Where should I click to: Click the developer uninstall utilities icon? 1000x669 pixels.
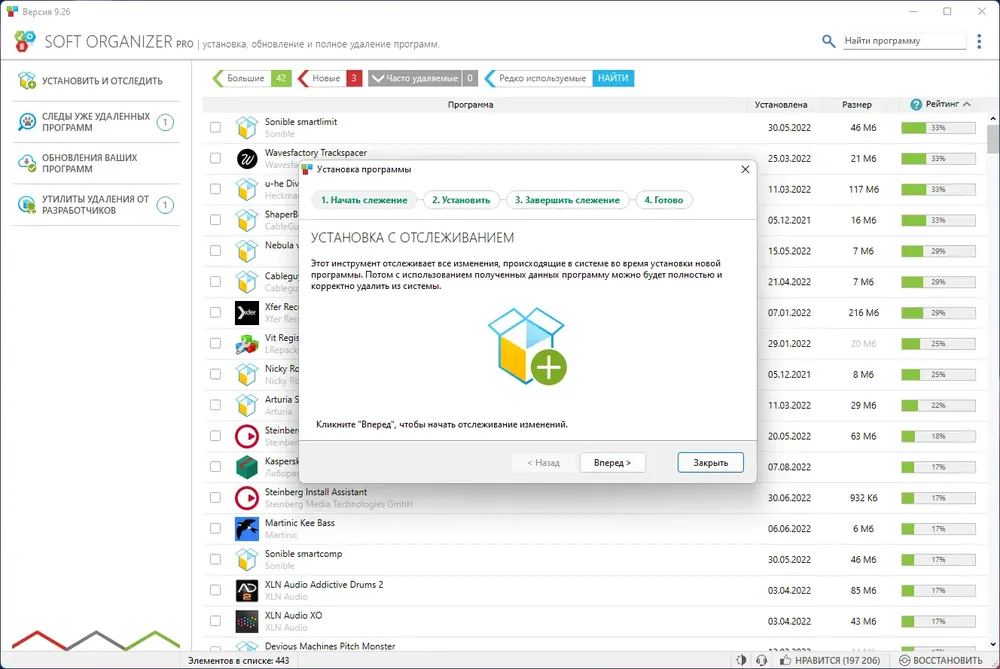[27, 205]
